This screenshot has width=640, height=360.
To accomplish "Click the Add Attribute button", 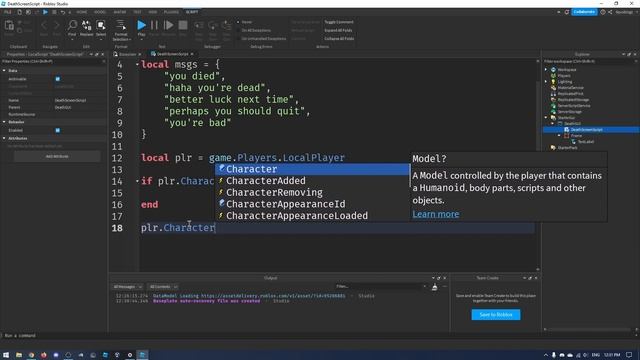I will pos(57,157).
